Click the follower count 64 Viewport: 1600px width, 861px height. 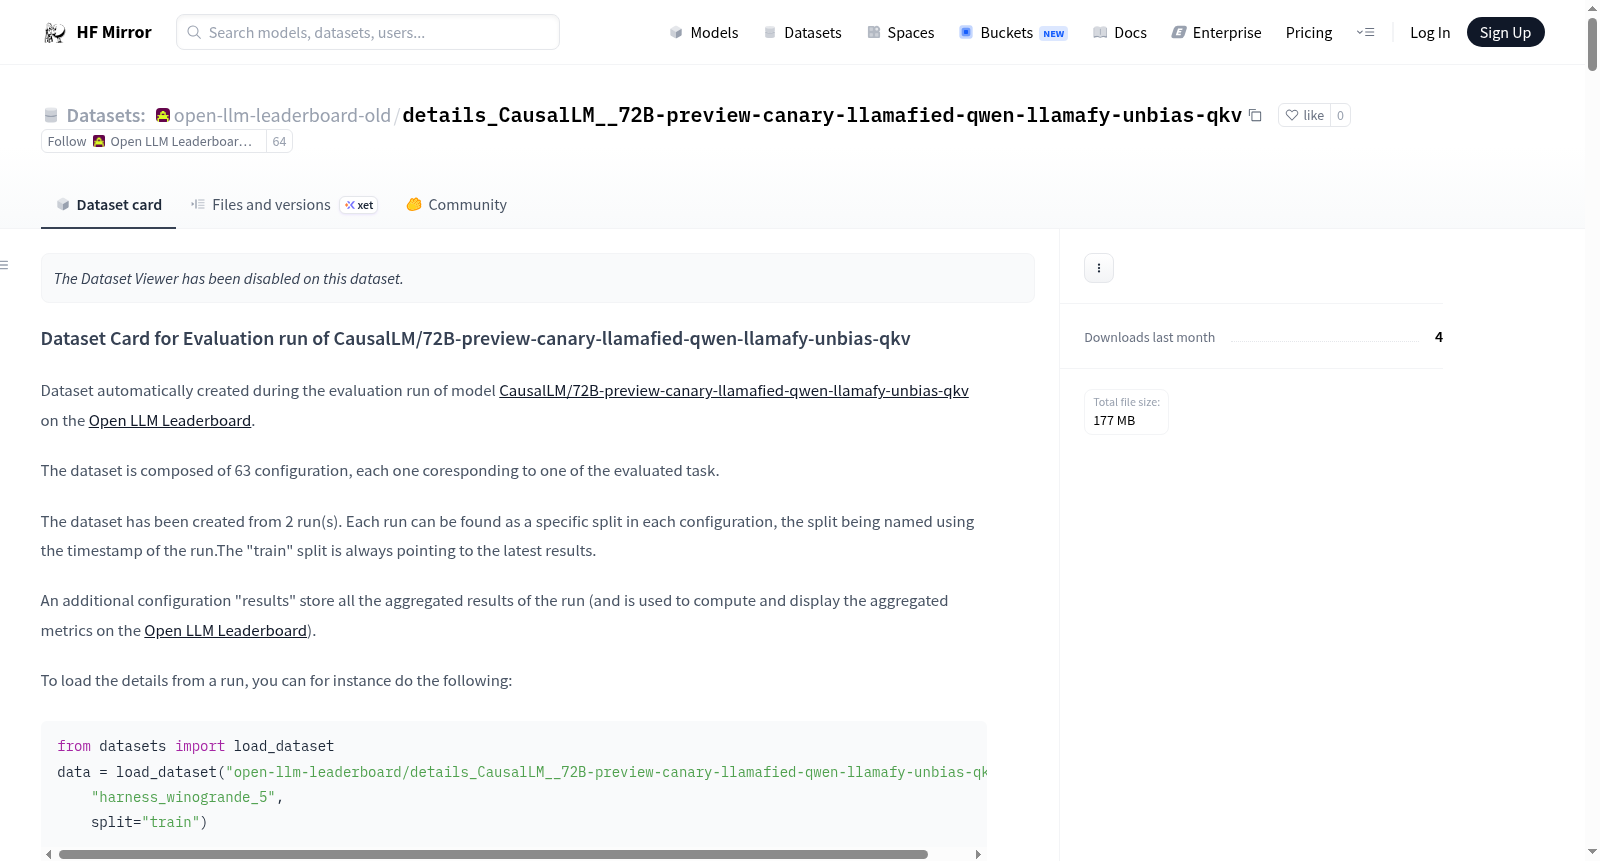(x=280, y=141)
